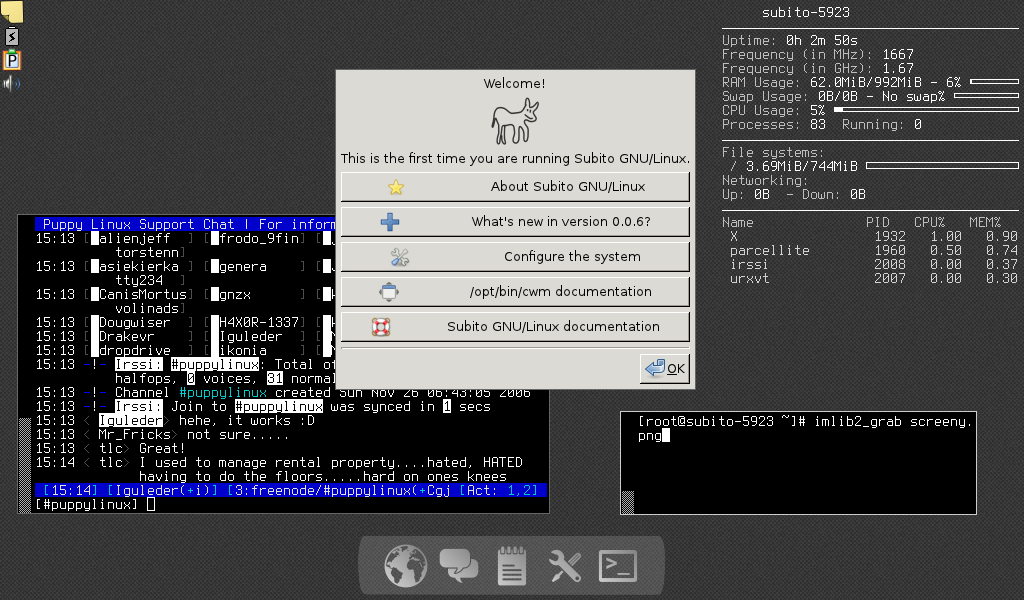Select nick gnzx in irssi names list

(x=235, y=294)
